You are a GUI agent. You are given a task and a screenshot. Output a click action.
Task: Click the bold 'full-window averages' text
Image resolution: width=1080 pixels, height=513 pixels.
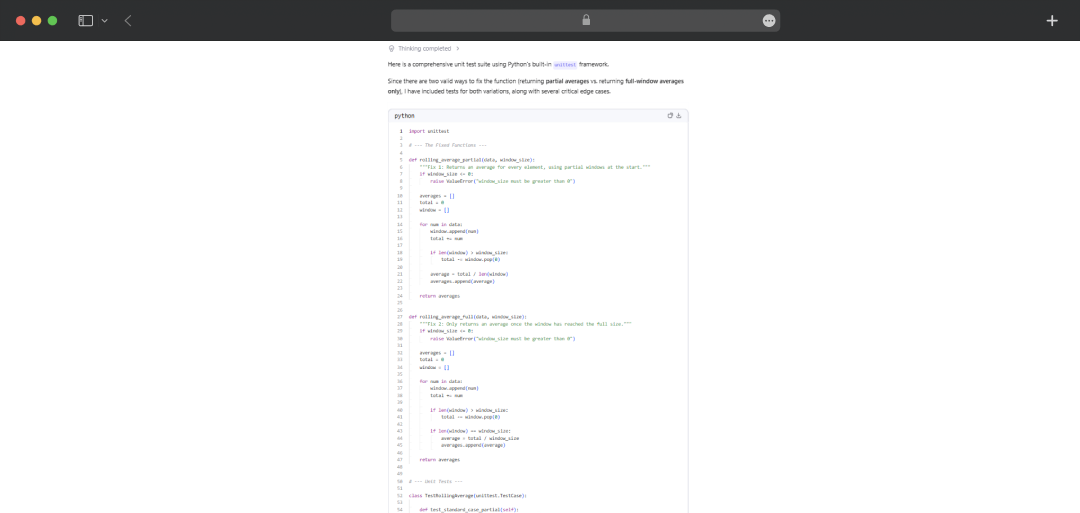tap(654, 81)
